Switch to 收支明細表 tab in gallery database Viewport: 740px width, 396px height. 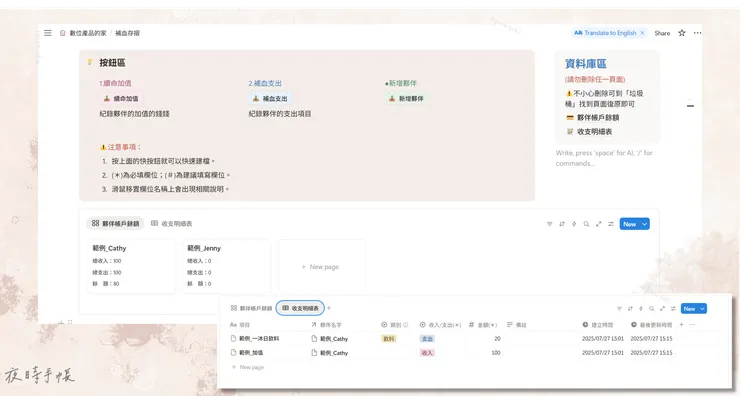(172, 223)
